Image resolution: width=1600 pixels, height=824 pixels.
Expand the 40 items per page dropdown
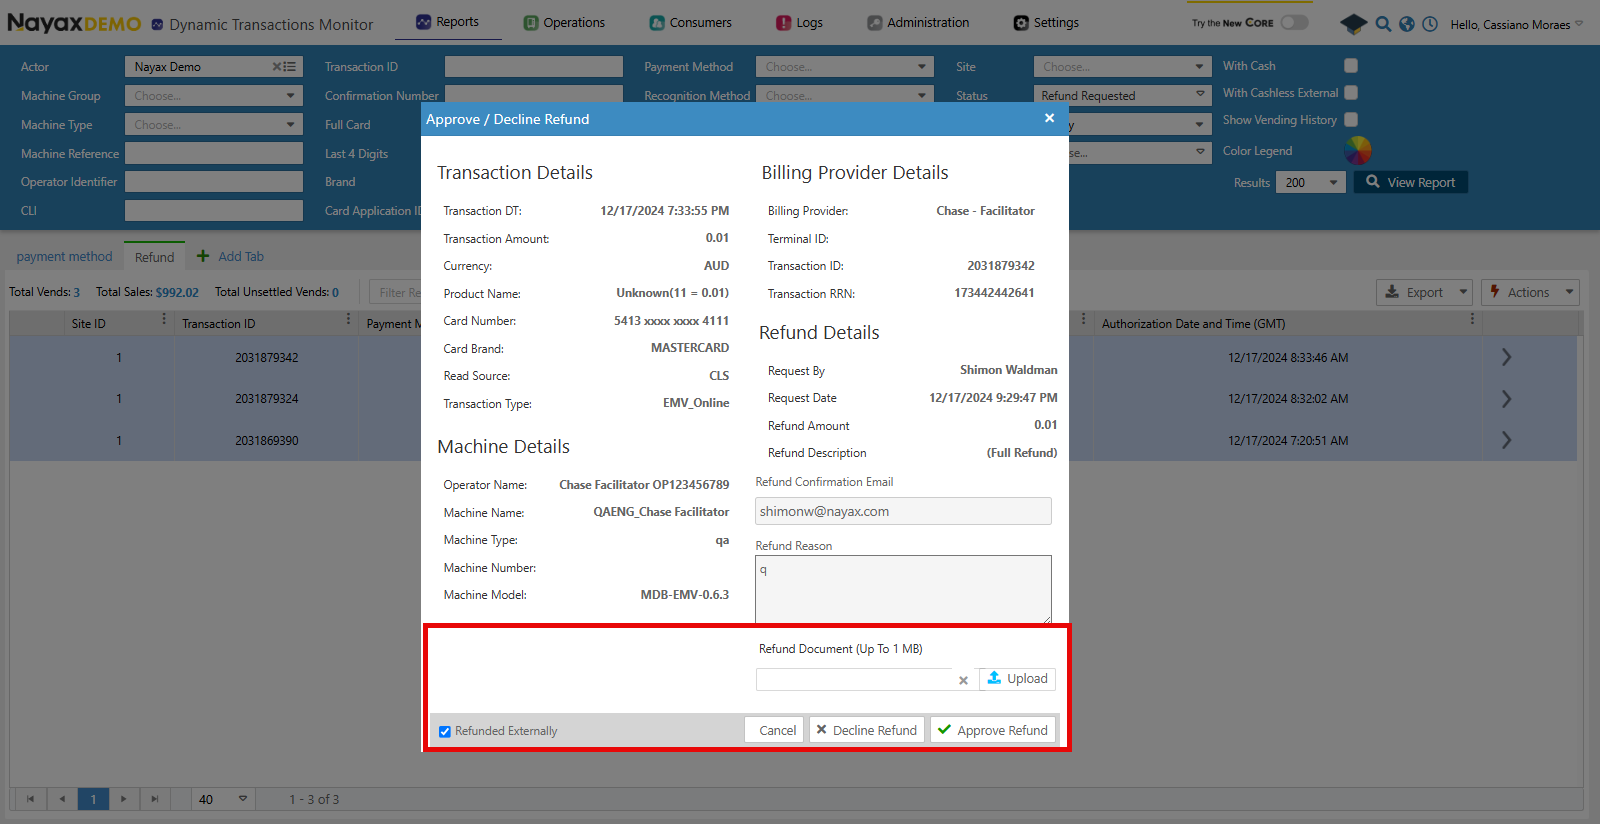point(242,799)
